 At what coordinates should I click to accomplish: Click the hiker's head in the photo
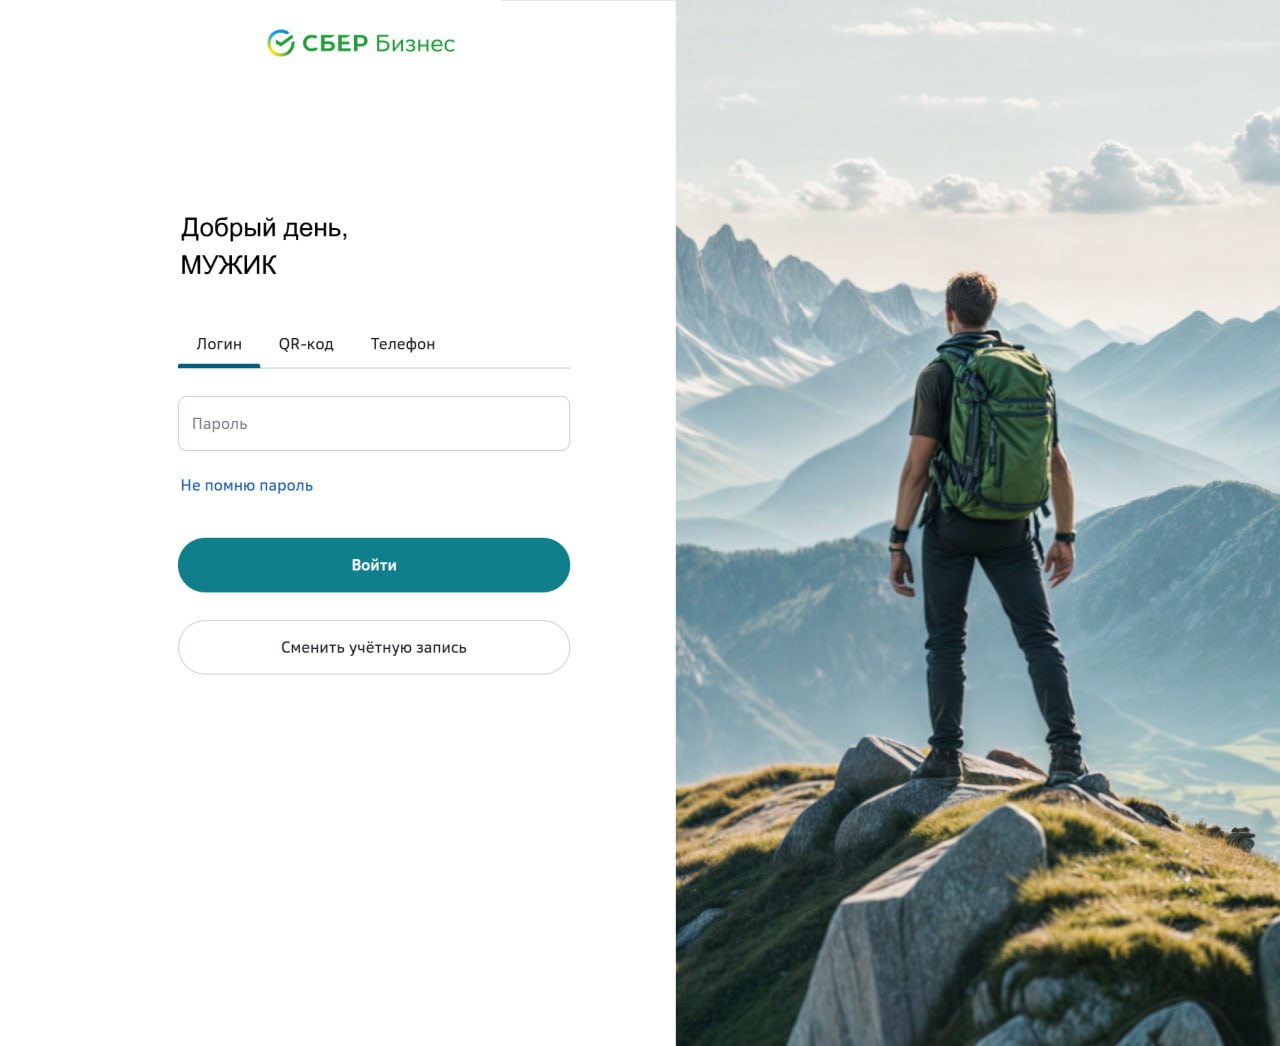point(969,301)
